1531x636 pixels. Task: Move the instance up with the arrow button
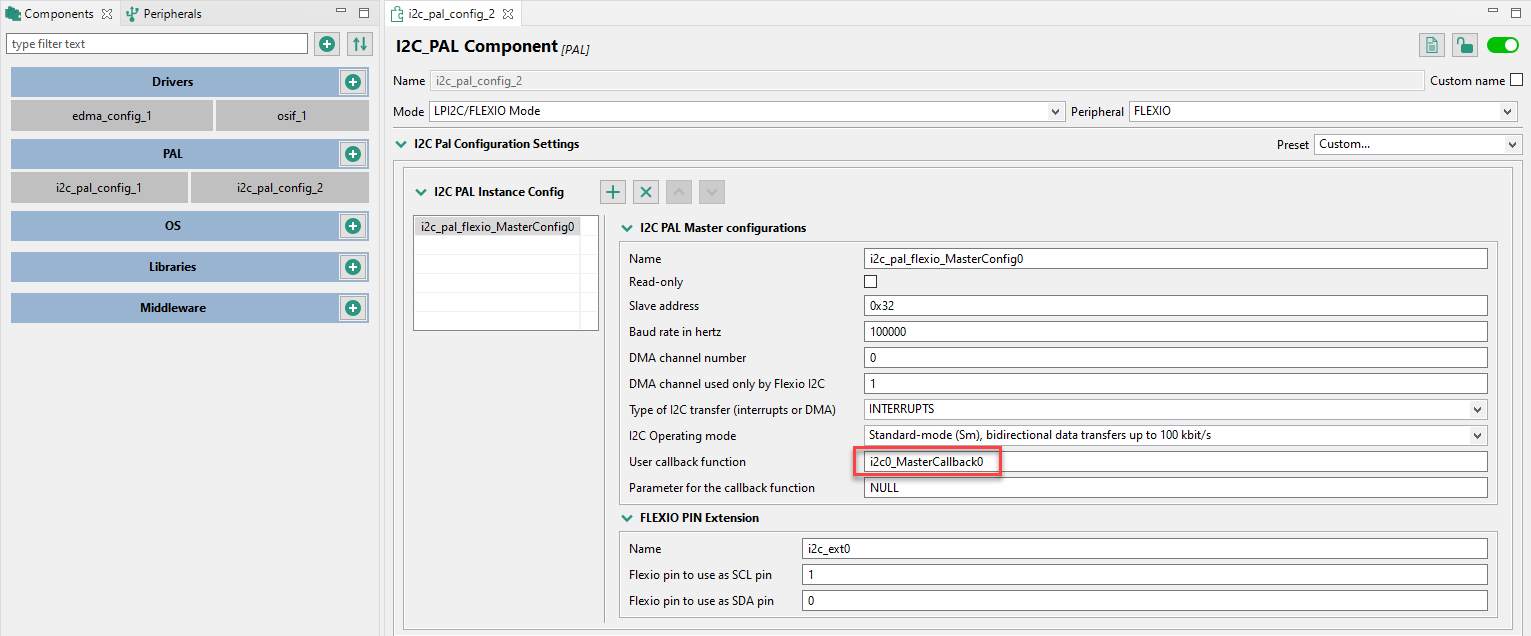click(x=679, y=192)
